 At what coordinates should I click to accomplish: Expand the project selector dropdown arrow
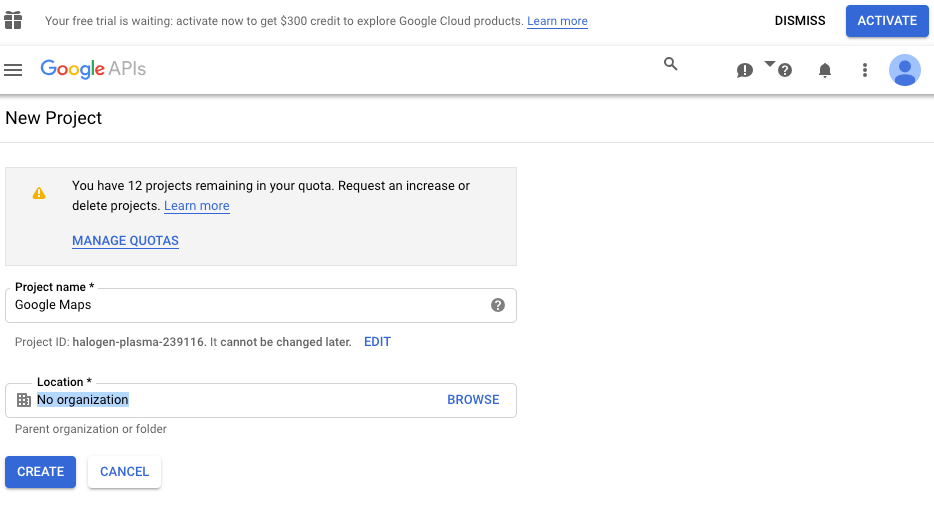(x=769, y=63)
